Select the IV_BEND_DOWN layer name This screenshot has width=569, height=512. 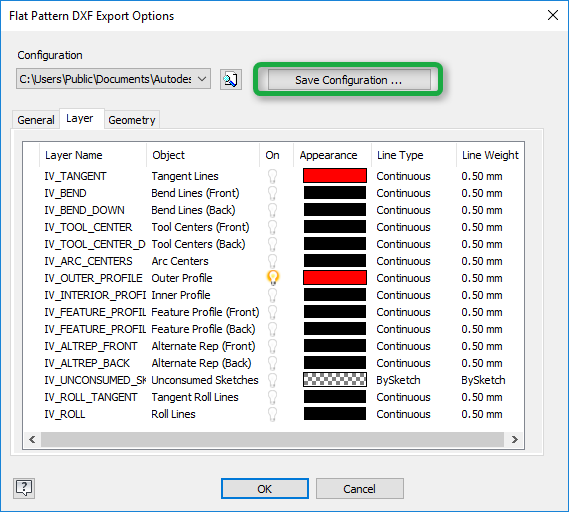point(84,210)
